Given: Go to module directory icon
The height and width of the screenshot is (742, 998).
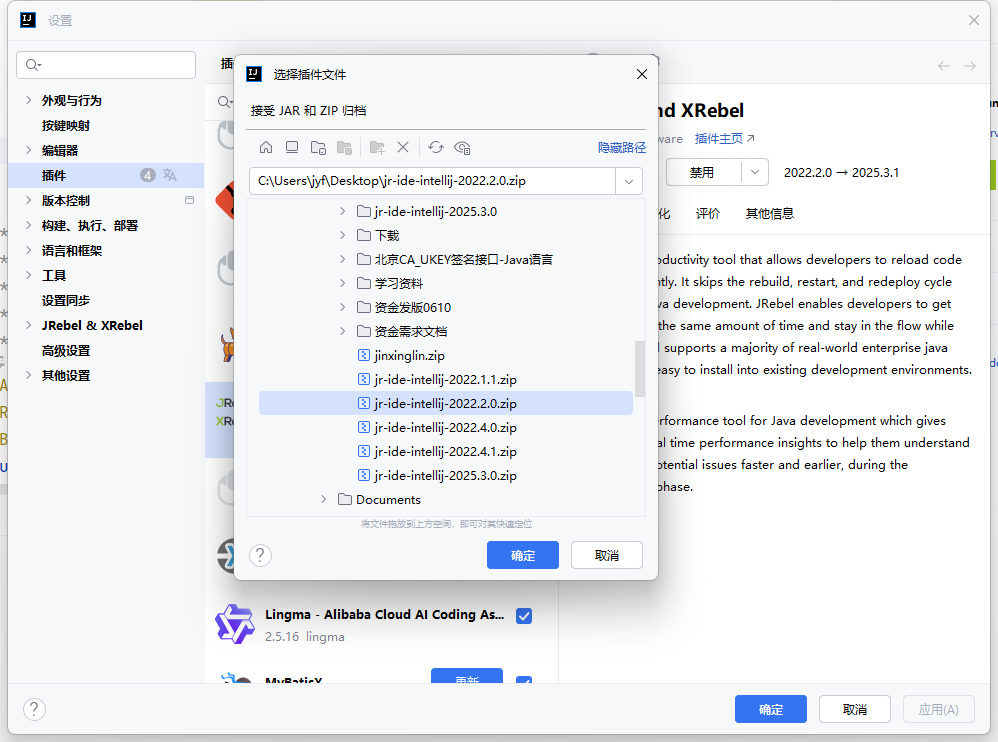Looking at the screenshot, I should click(x=344, y=148).
